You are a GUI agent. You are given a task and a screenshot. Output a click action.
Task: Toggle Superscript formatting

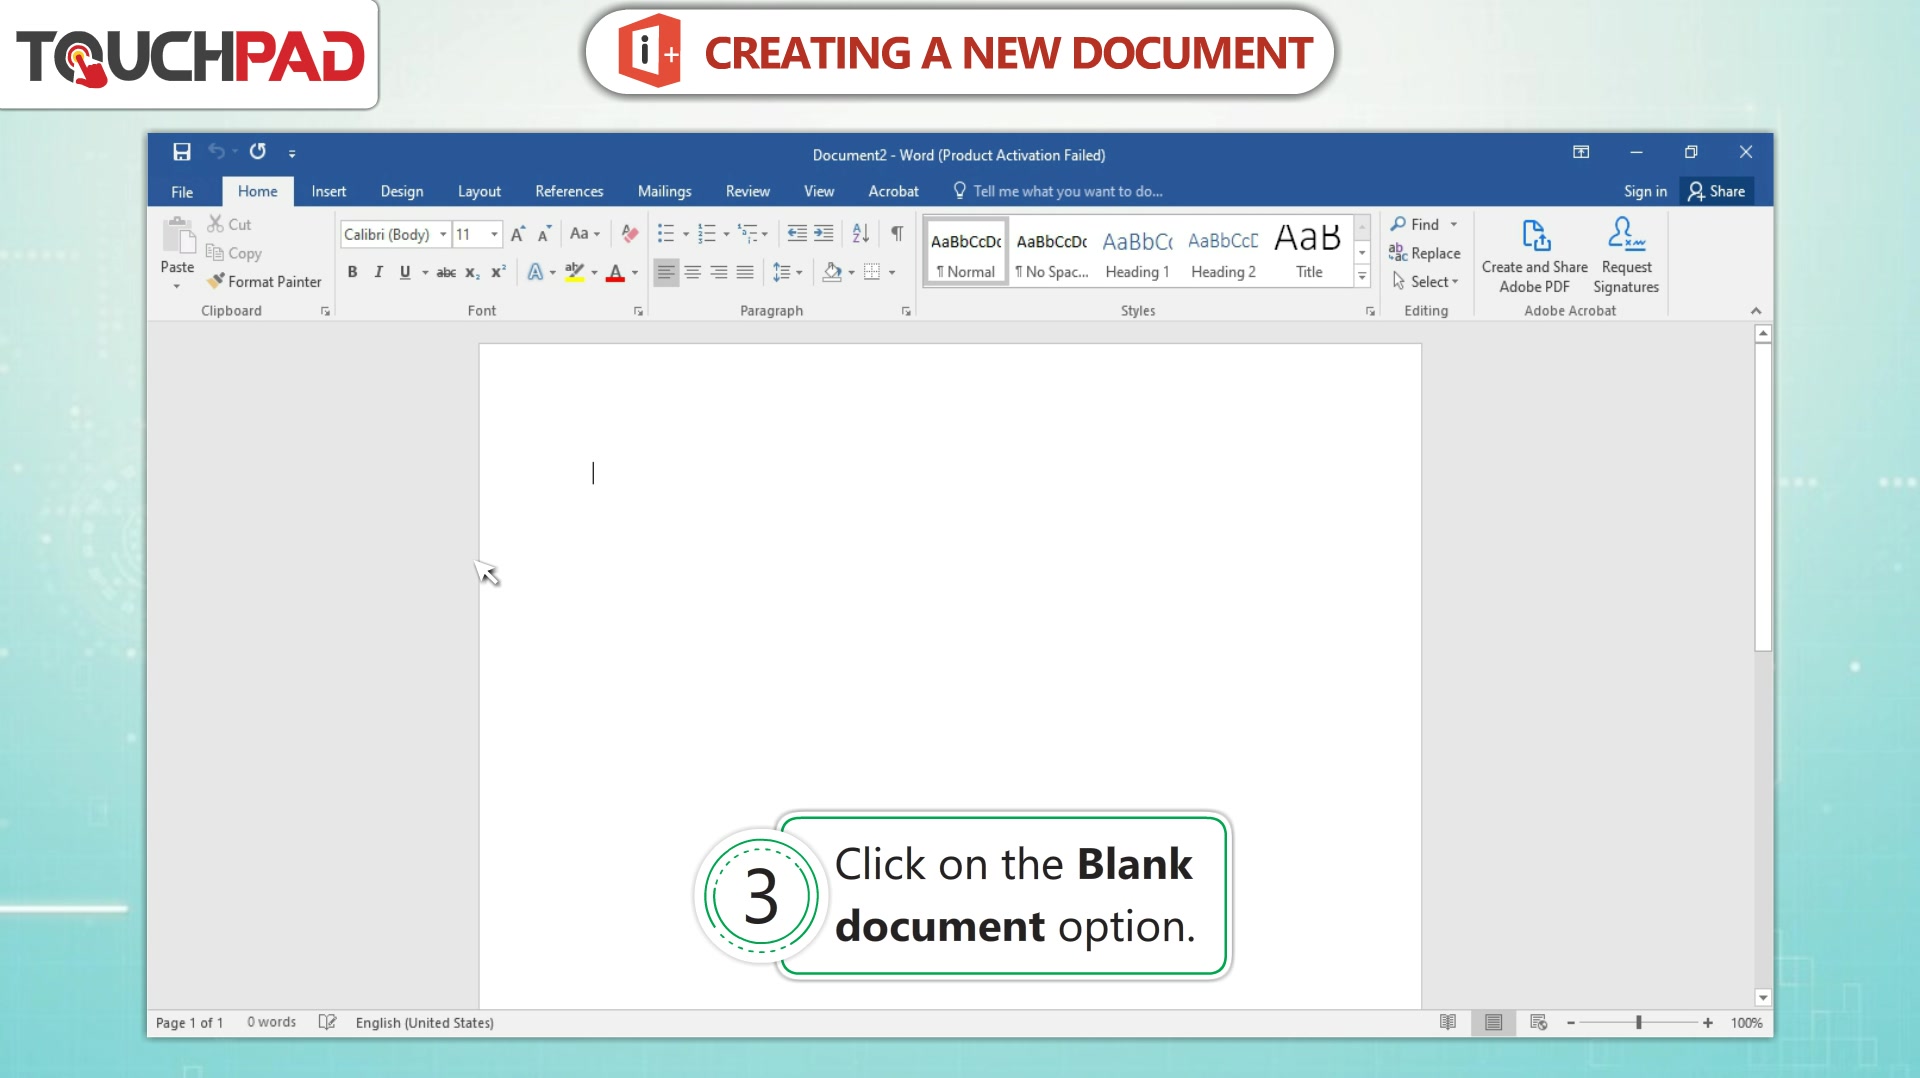498,272
